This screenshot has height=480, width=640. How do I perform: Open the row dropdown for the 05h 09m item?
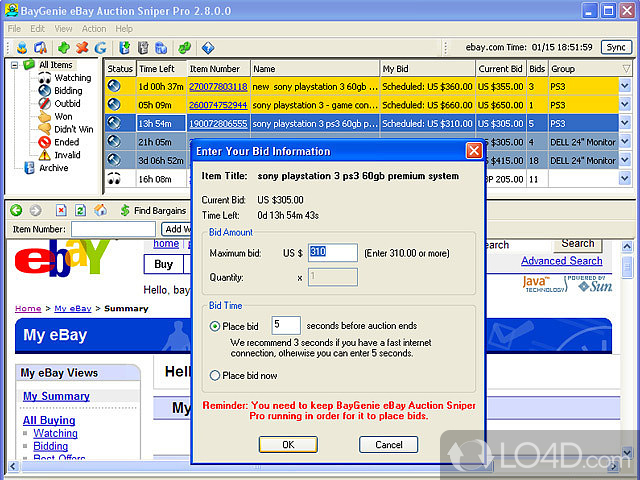pos(624,104)
